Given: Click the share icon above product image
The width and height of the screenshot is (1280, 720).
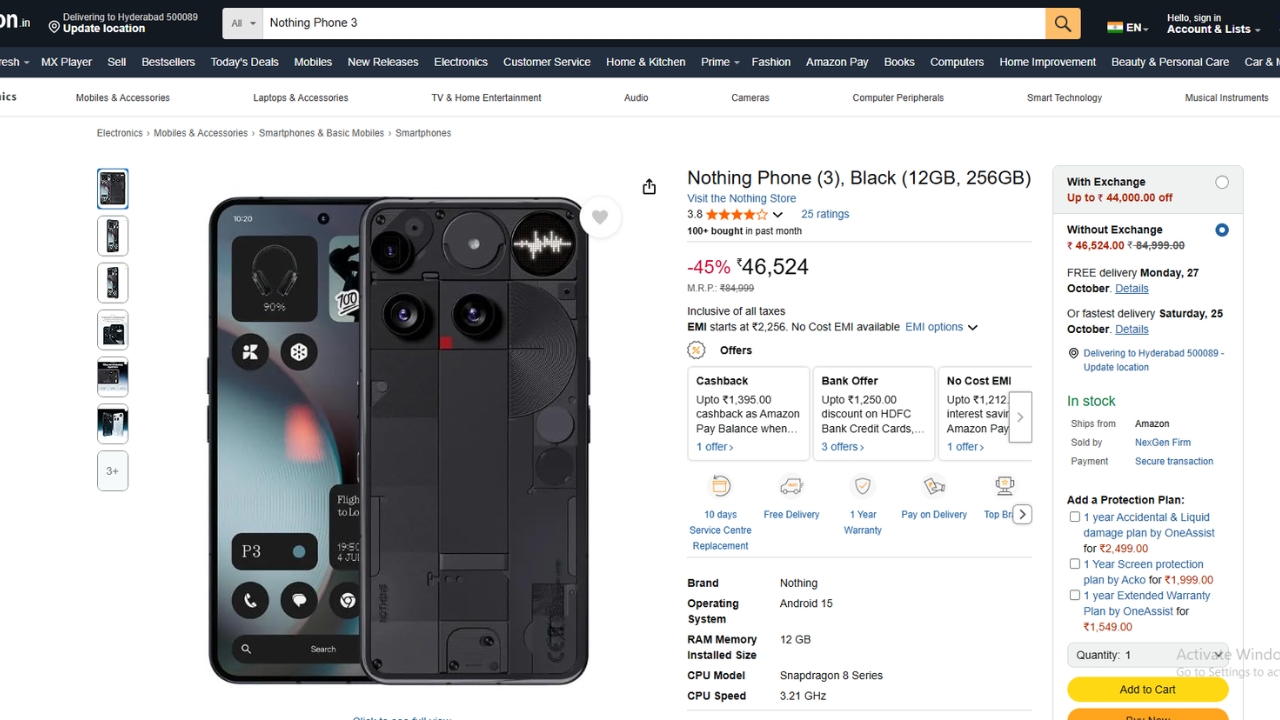Looking at the screenshot, I should [x=649, y=187].
